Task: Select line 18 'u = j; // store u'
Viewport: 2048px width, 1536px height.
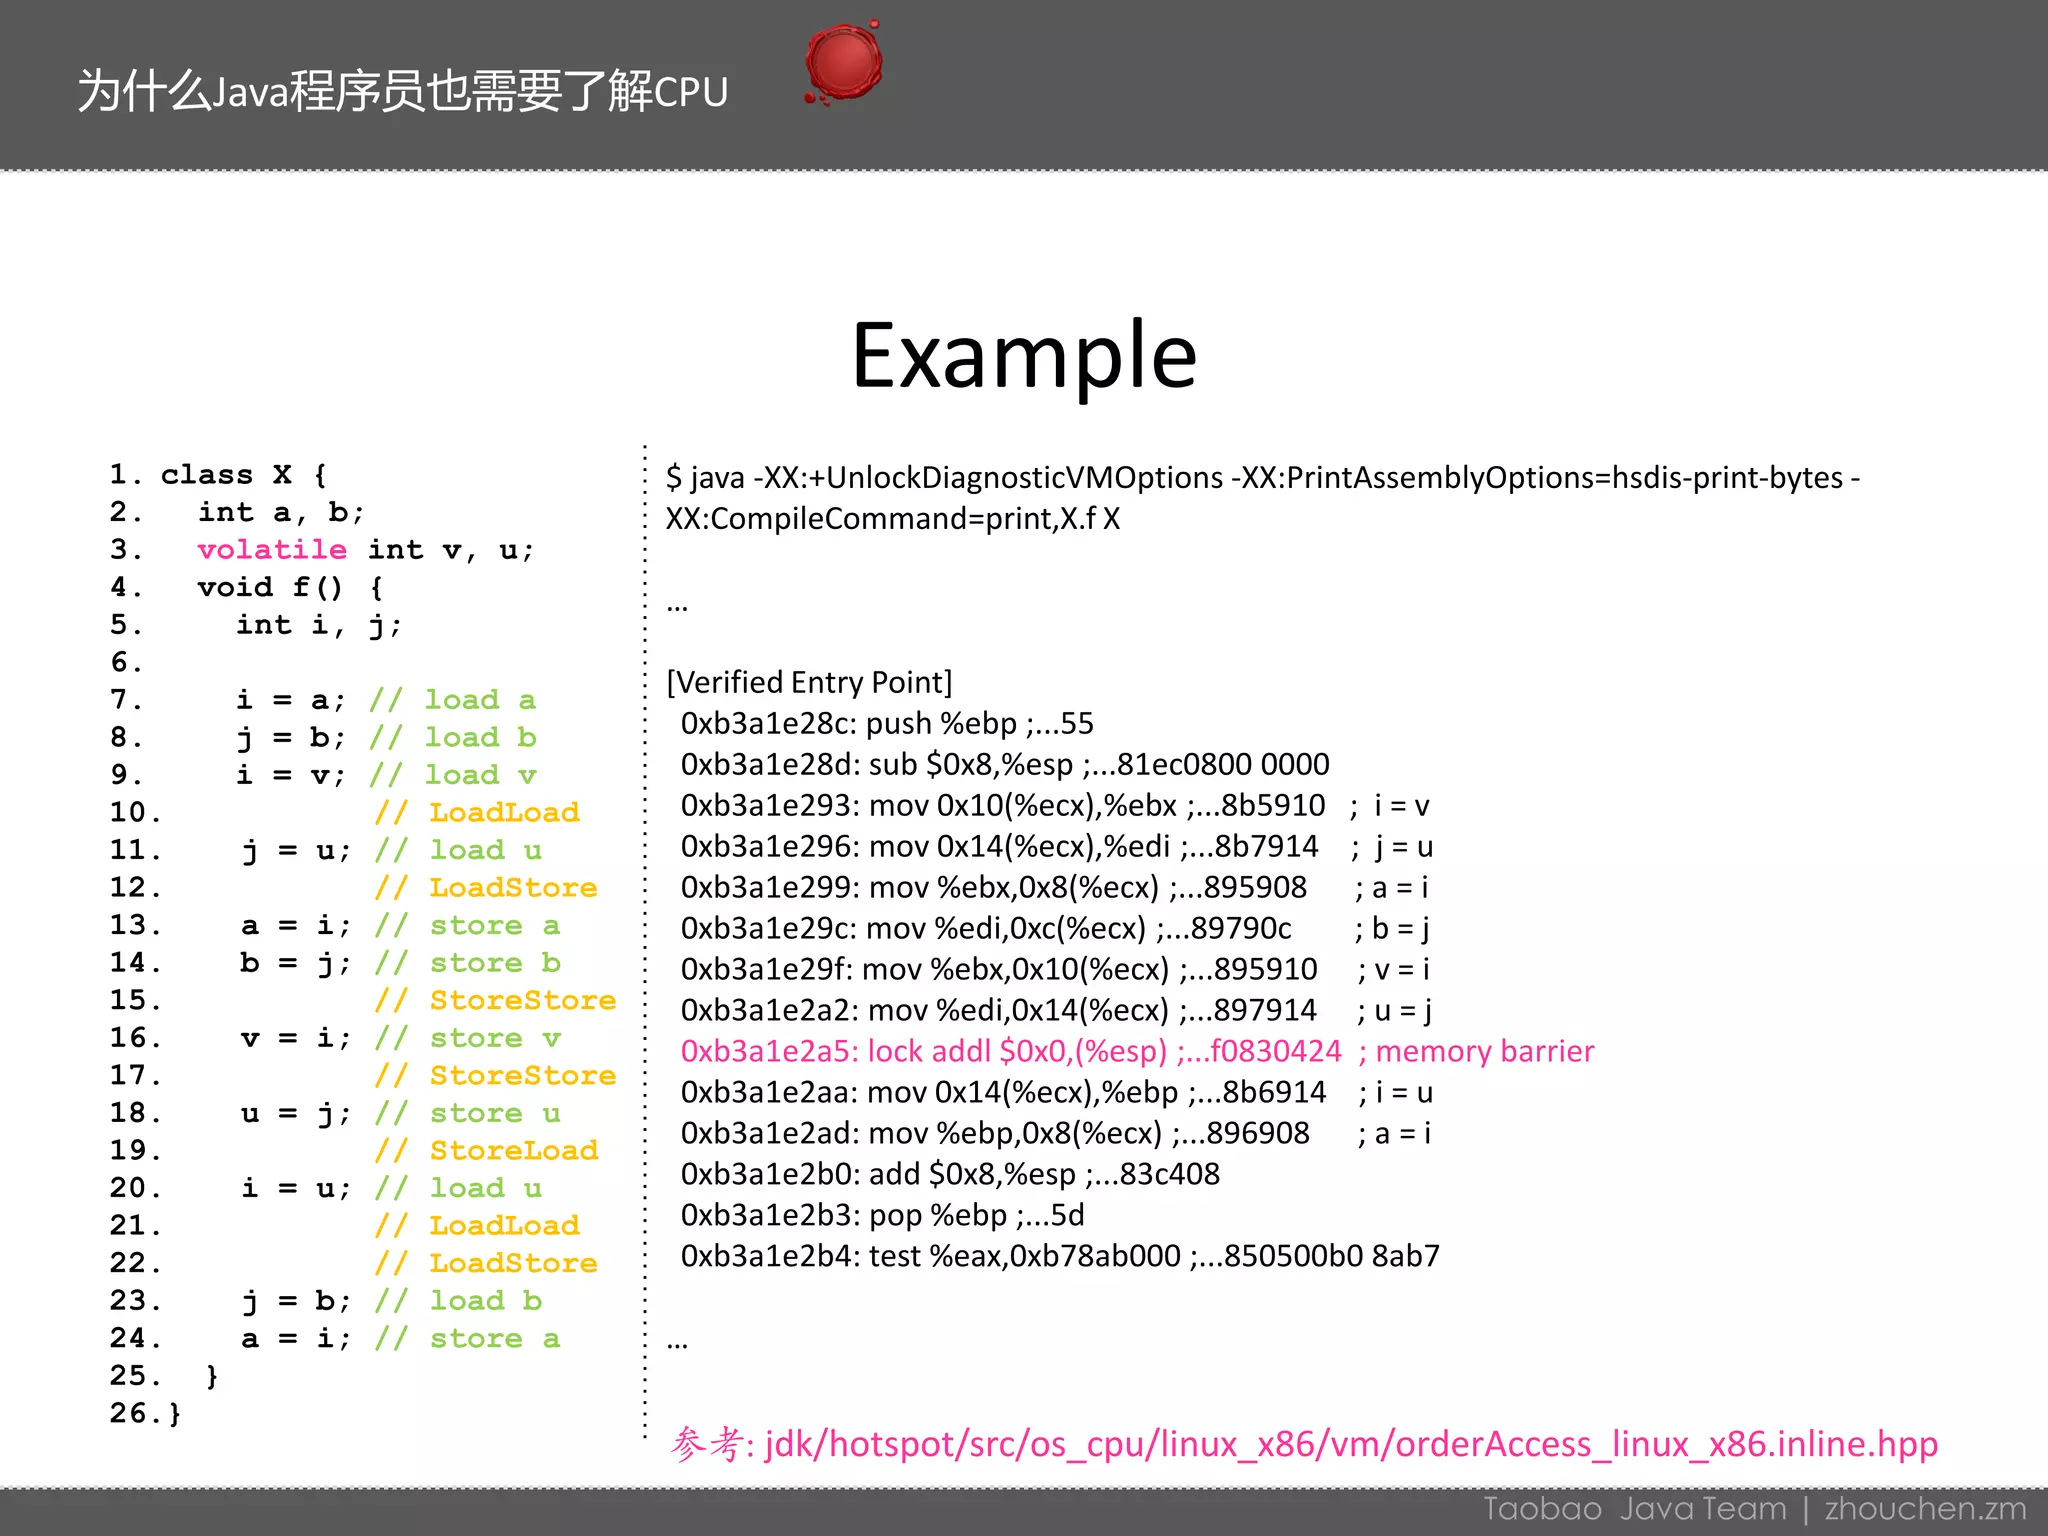Action: 335,1113
